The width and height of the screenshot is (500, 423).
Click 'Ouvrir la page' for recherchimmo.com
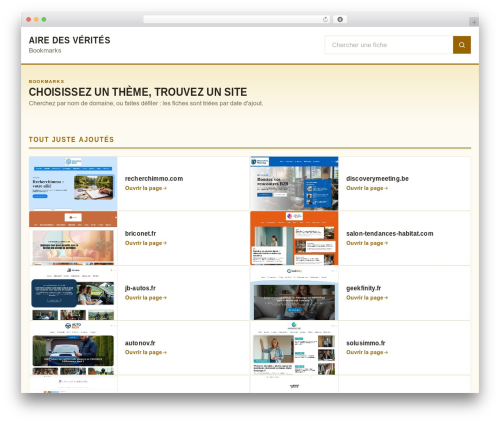146,188
